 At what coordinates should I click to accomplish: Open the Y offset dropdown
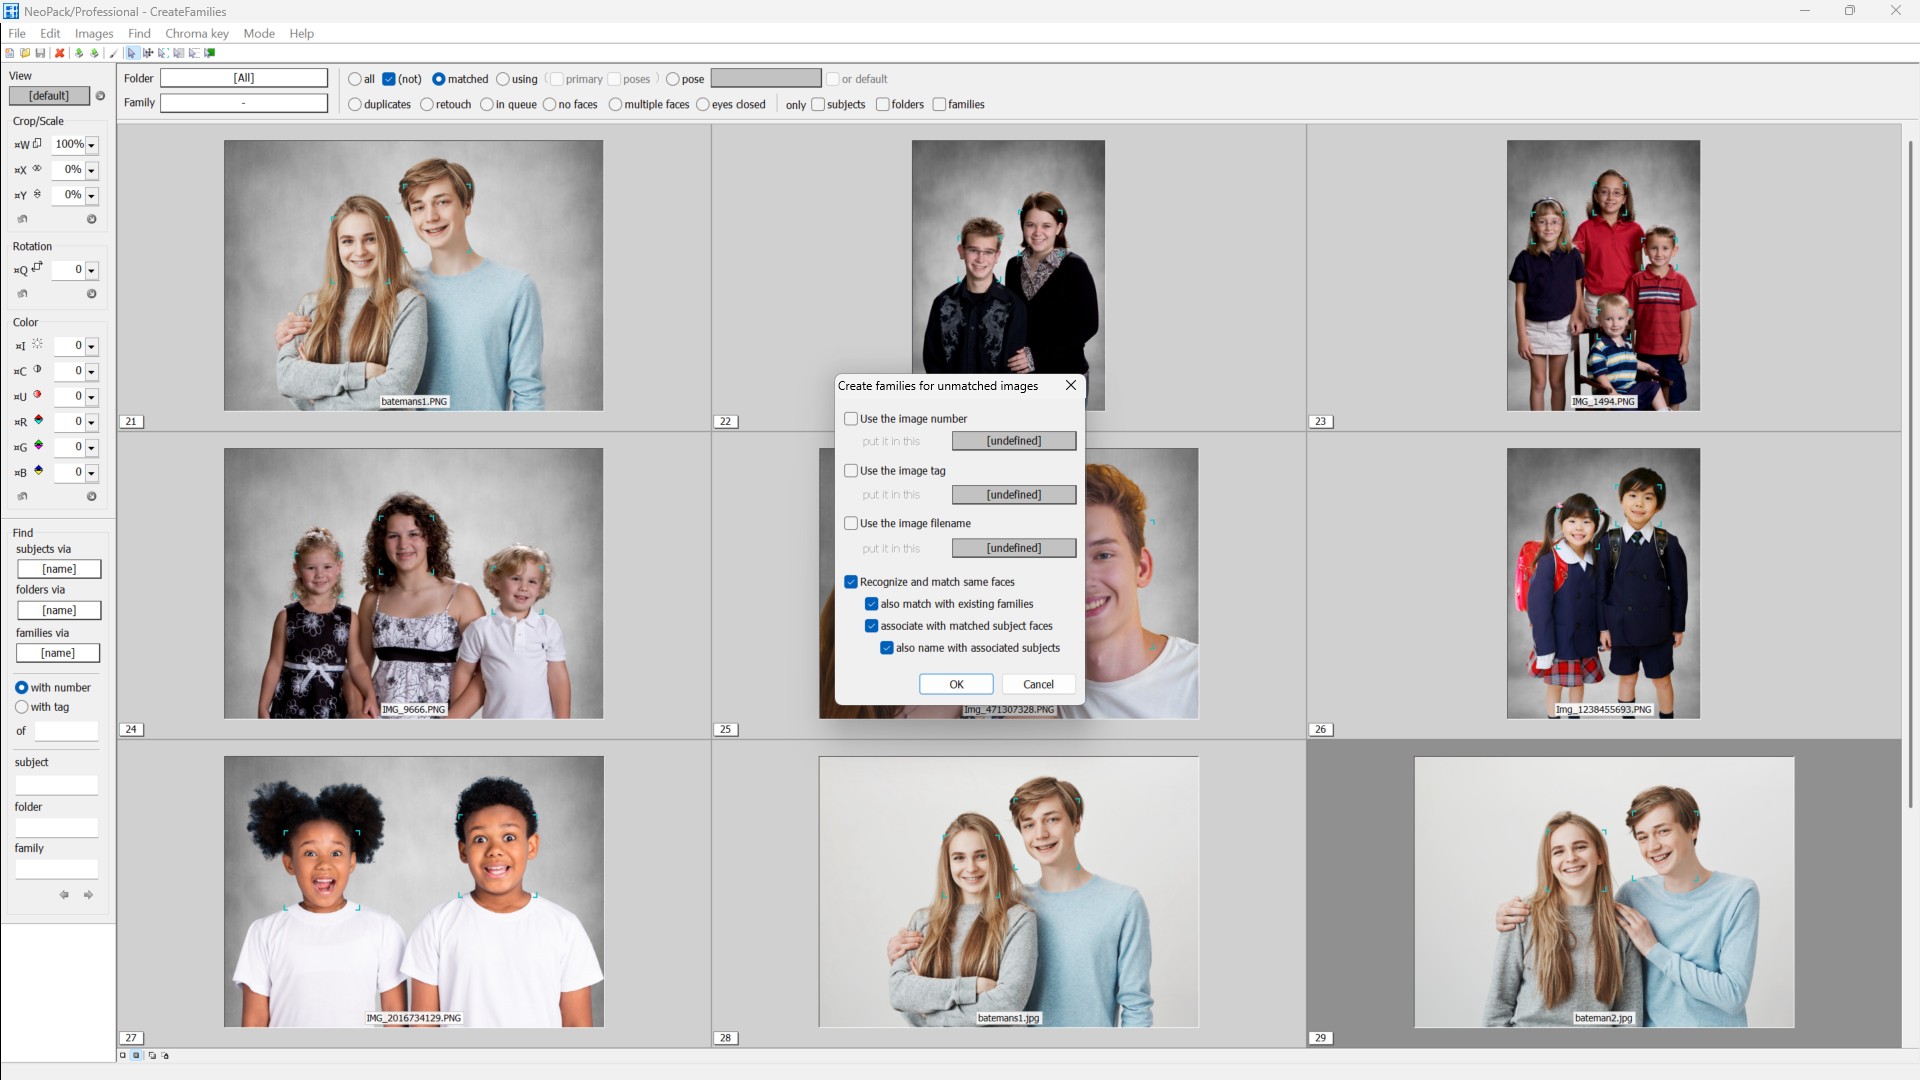pos(91,196)
